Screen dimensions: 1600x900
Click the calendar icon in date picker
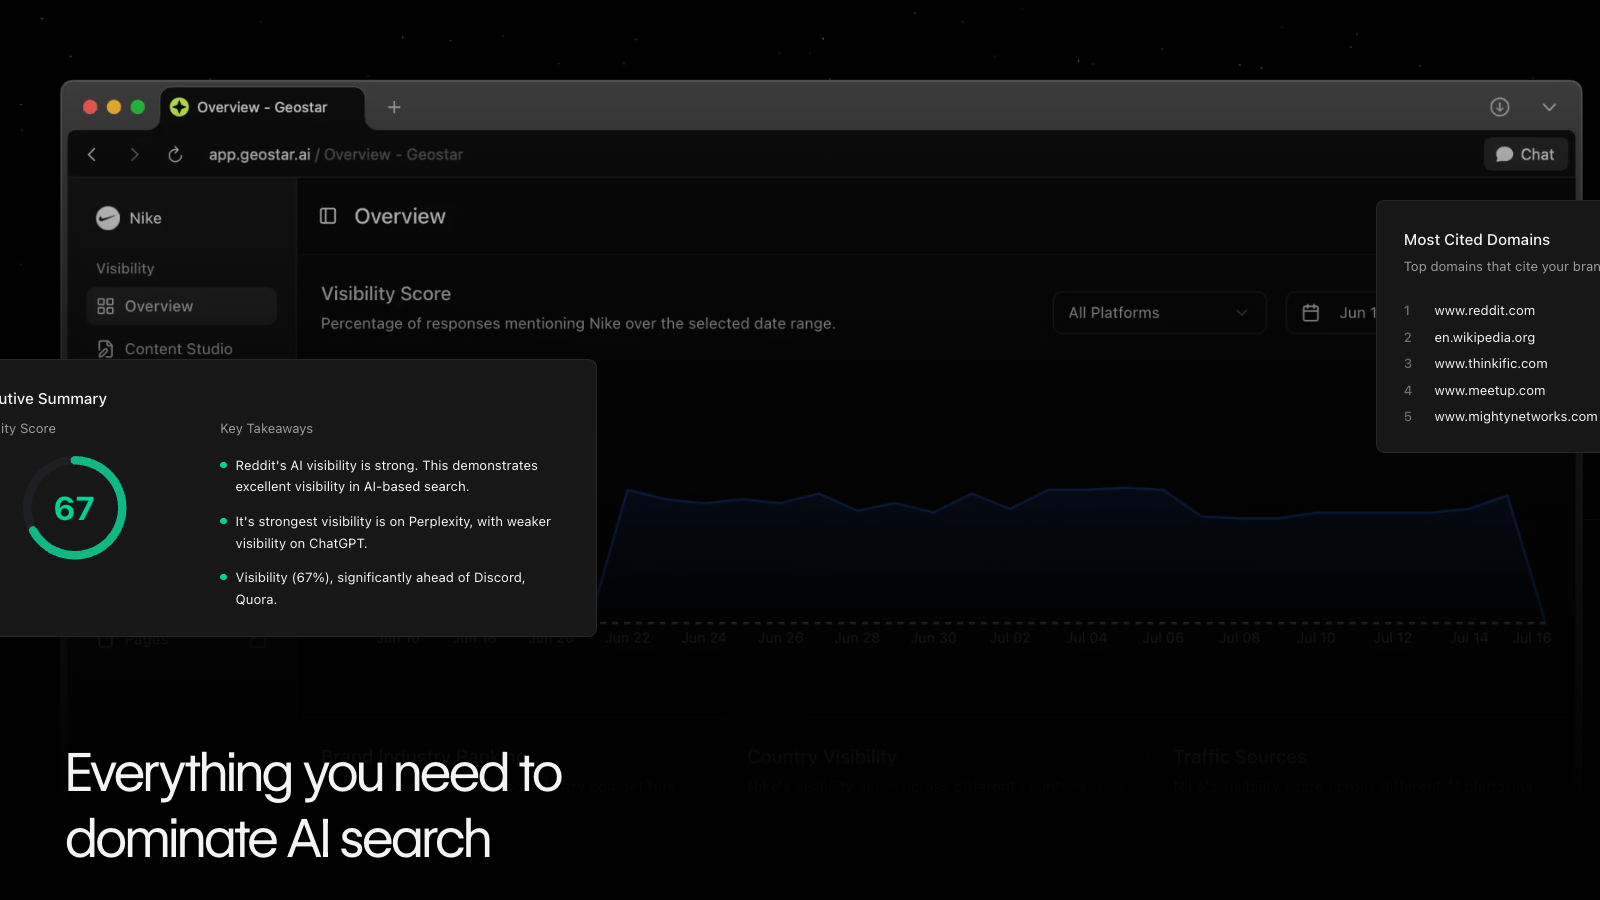point(1310,313)
